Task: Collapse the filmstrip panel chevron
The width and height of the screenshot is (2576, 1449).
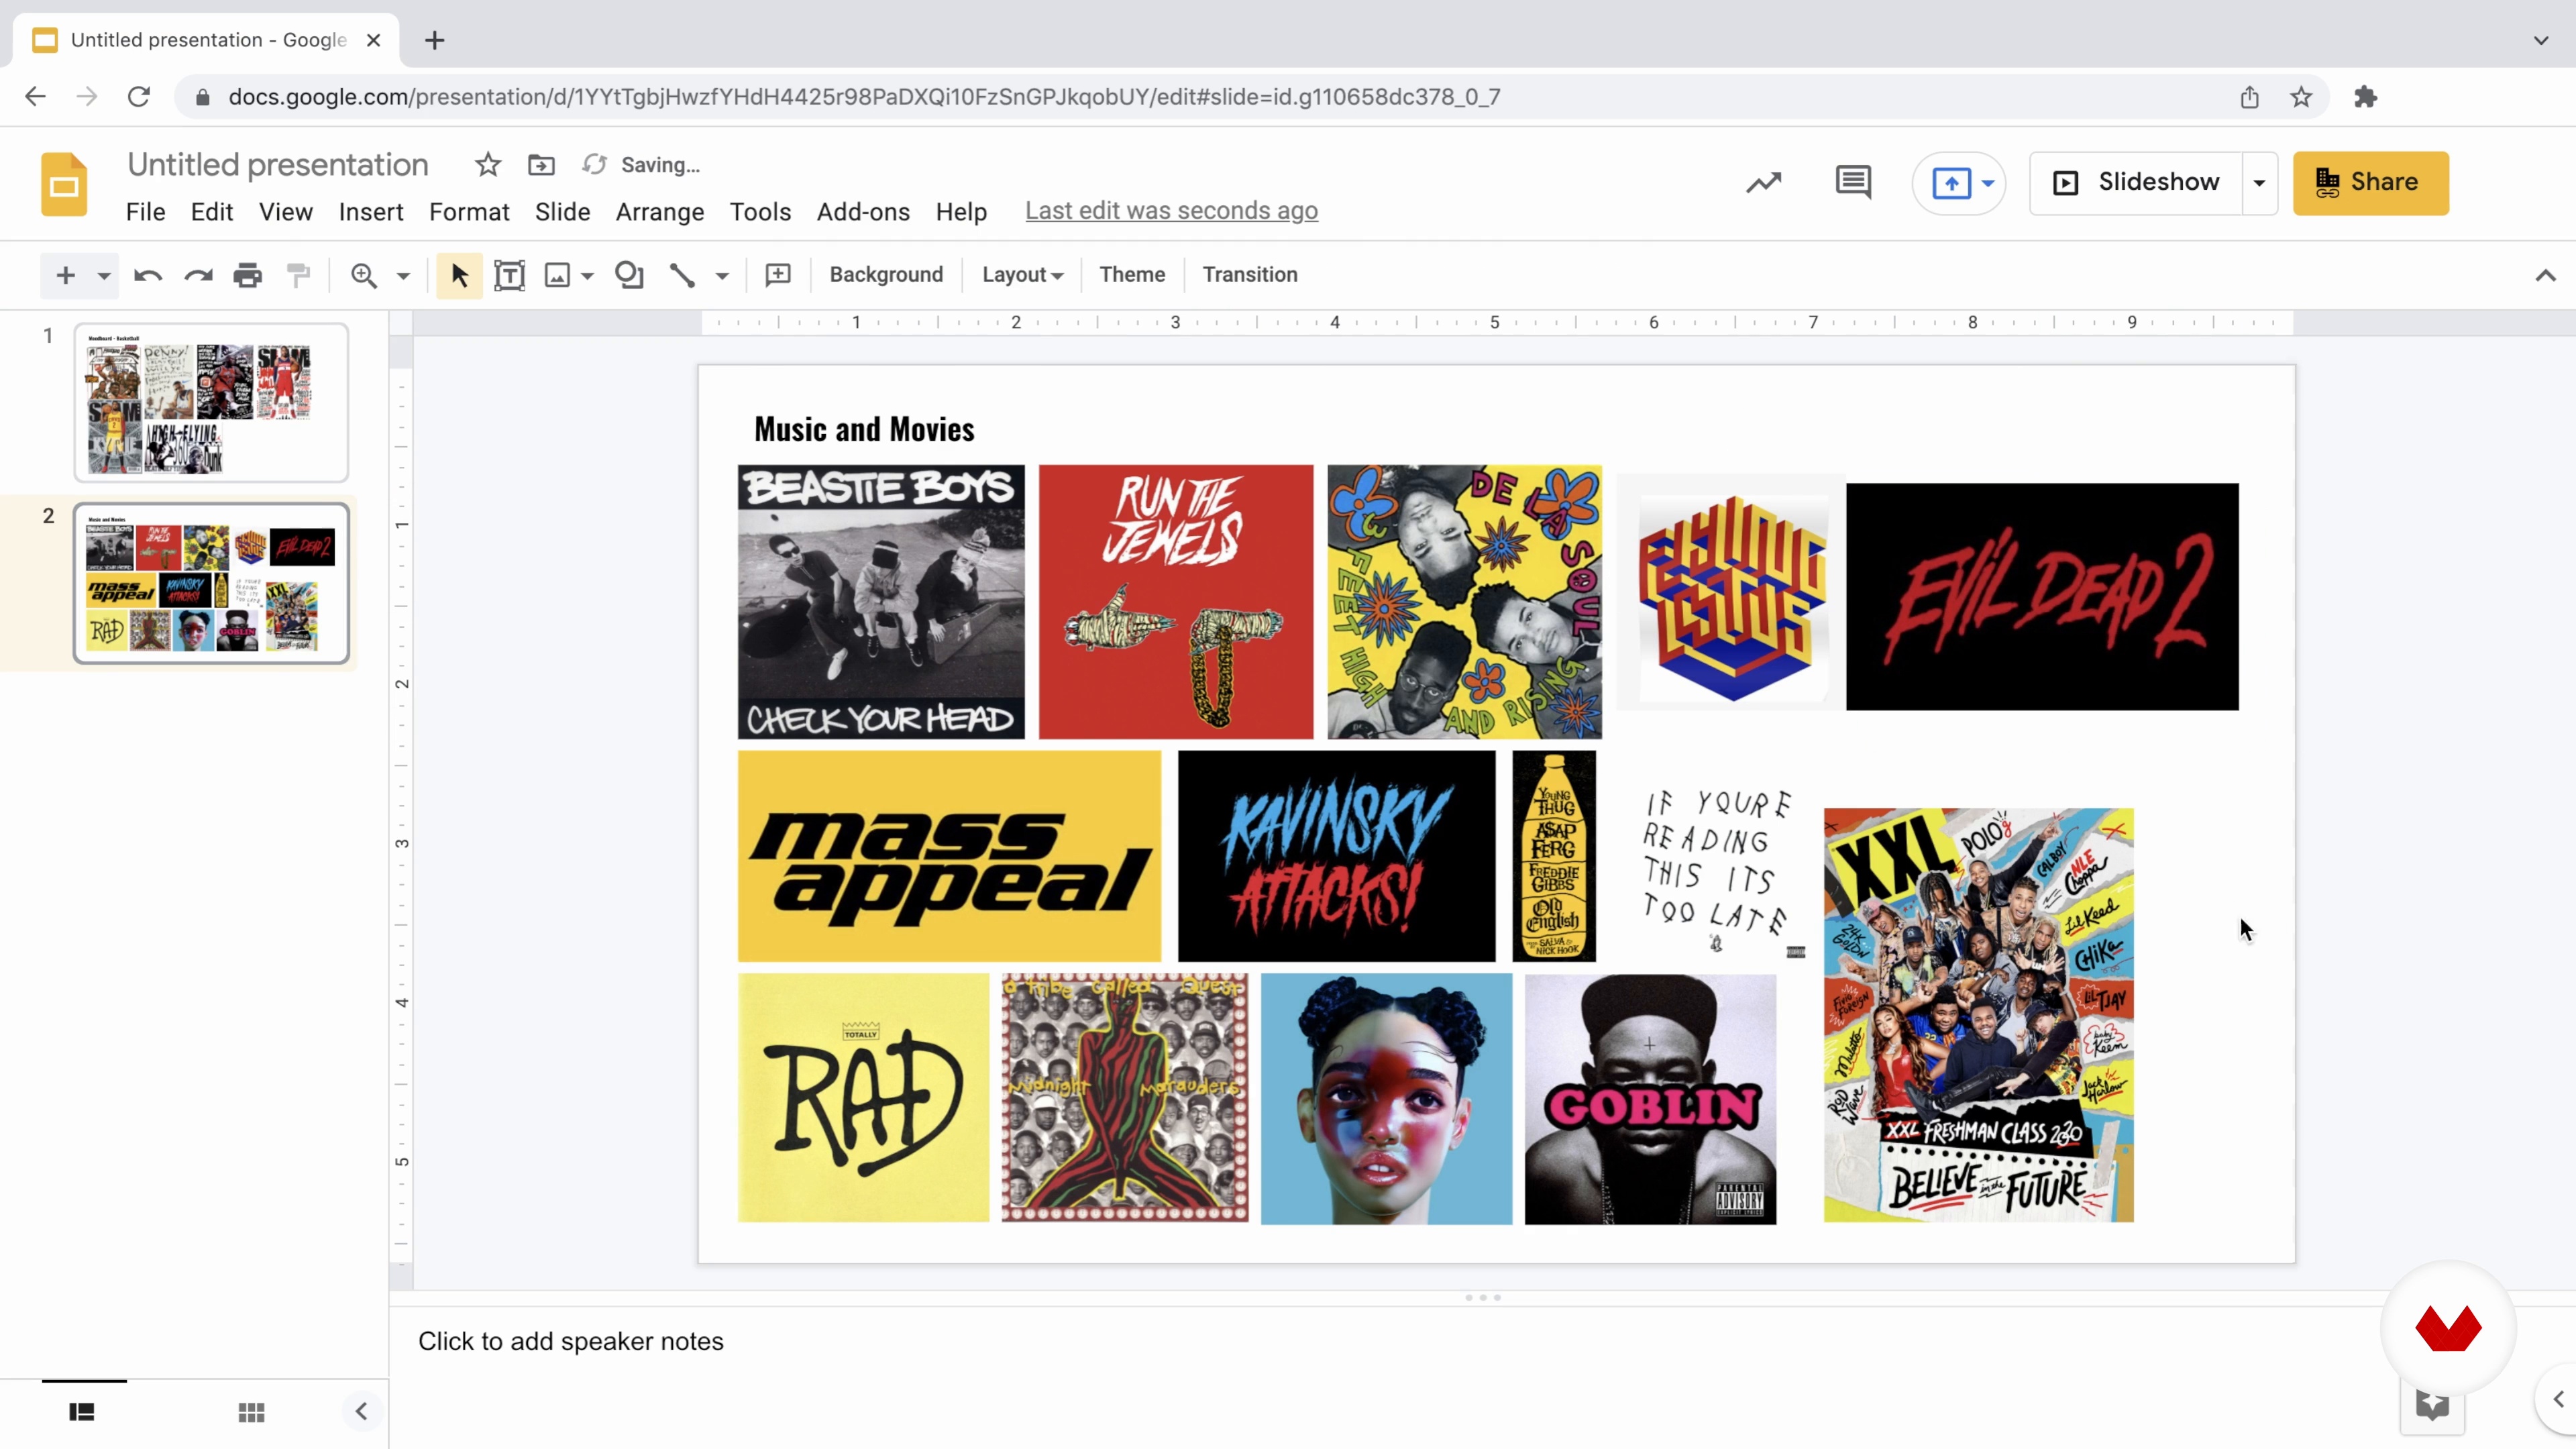Action: pyautogui.click(x=361, y=1411)
